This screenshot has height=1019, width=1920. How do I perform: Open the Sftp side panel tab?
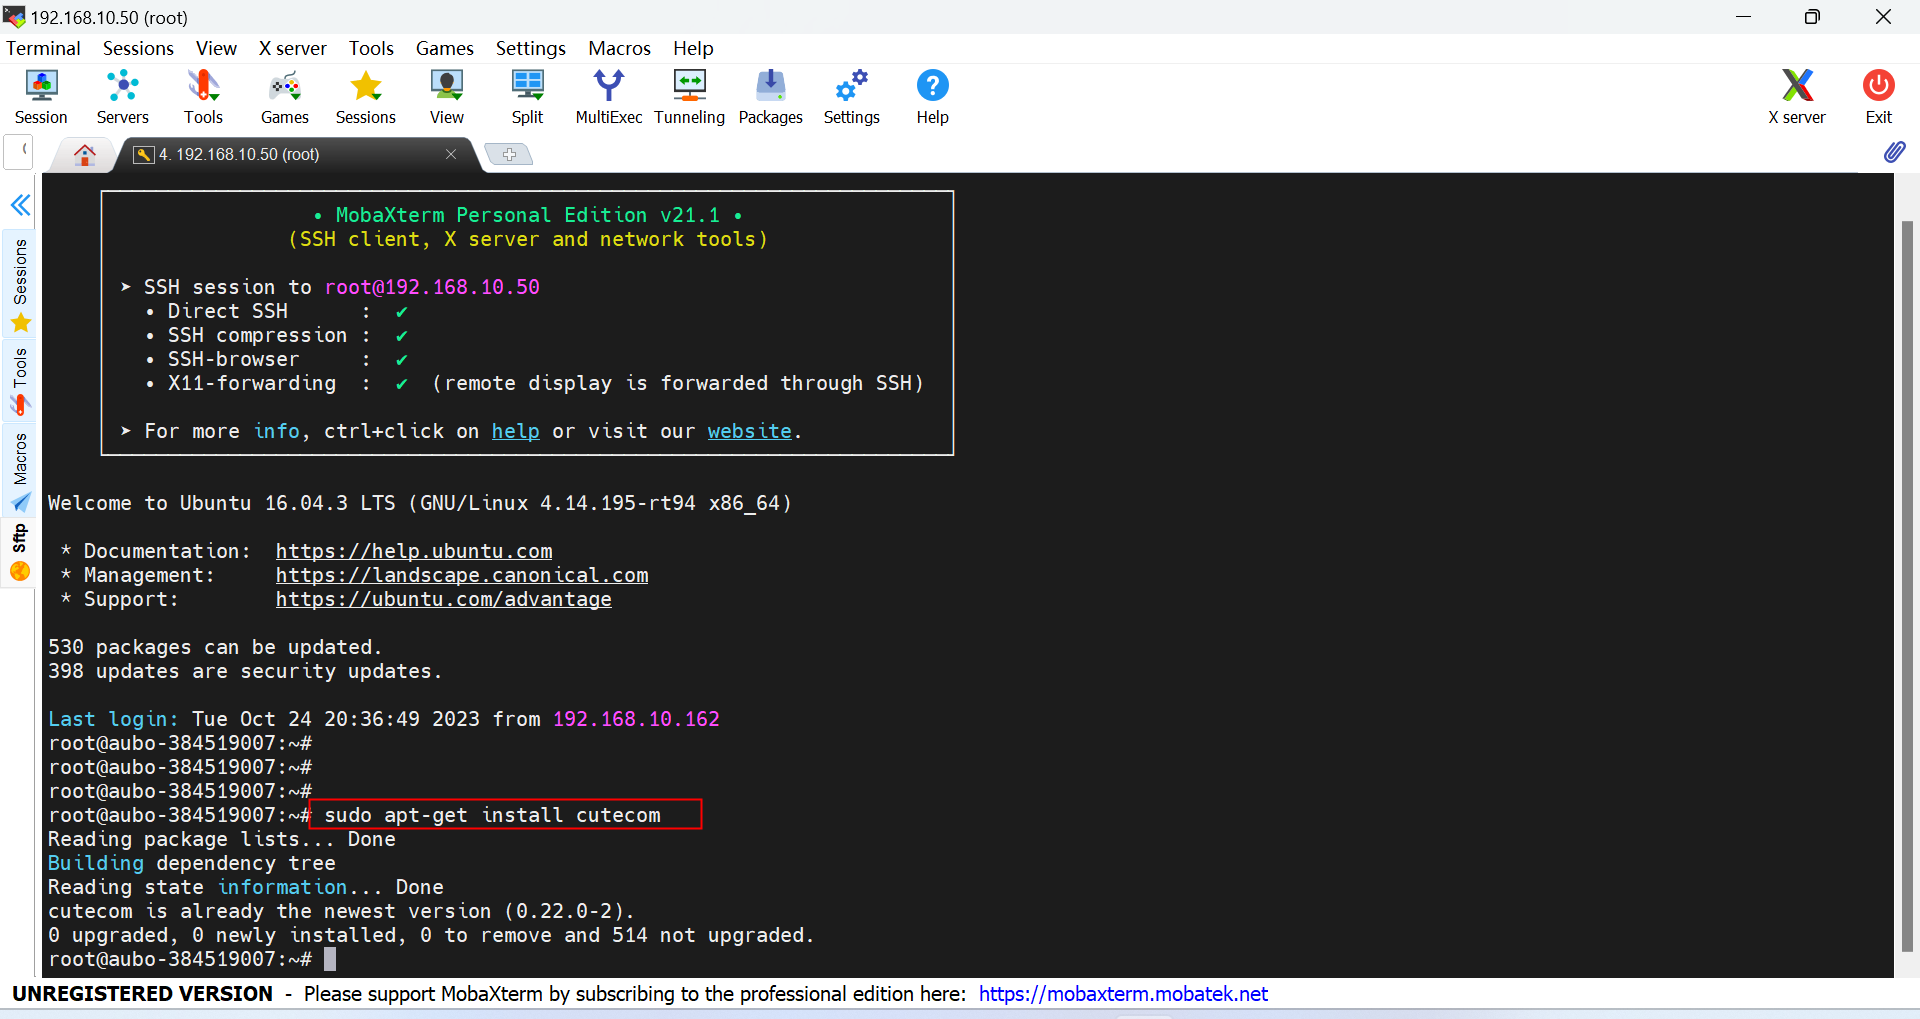pyautogui.click(x=20, y=552)
